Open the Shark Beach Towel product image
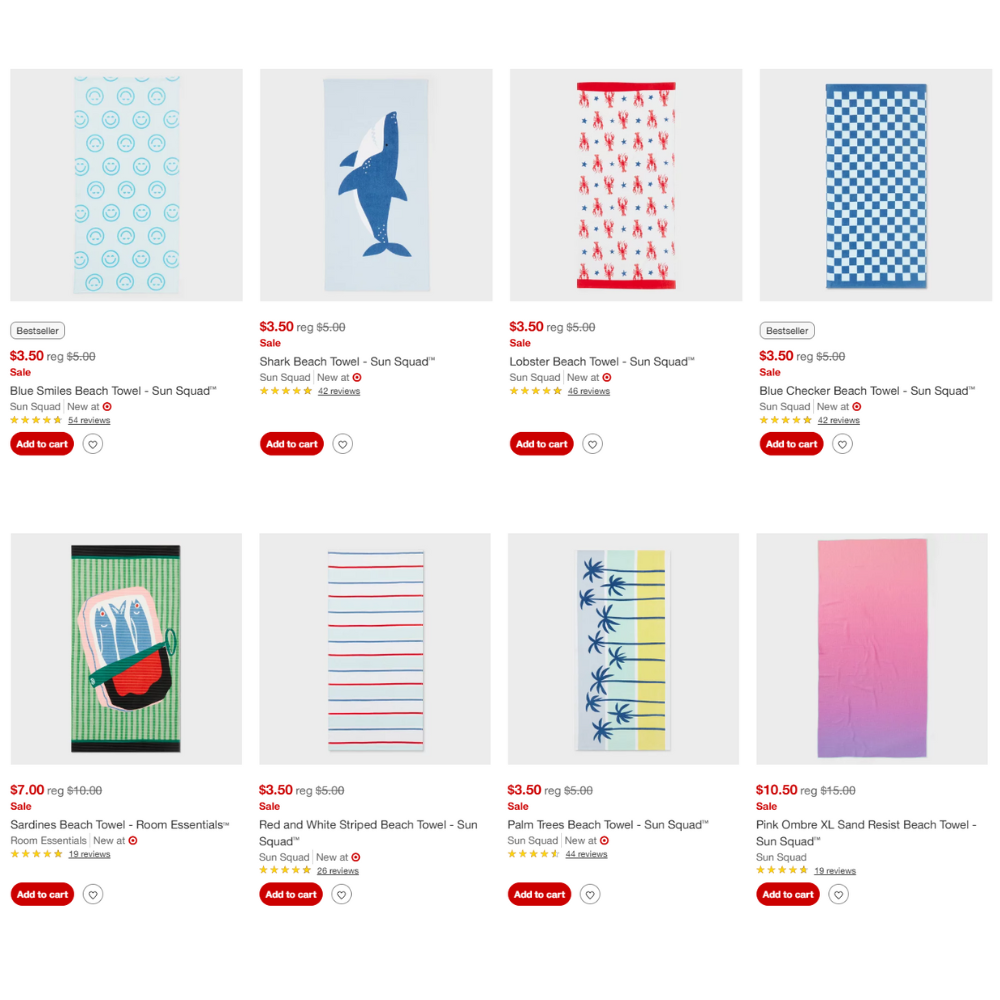 [376, 185]
